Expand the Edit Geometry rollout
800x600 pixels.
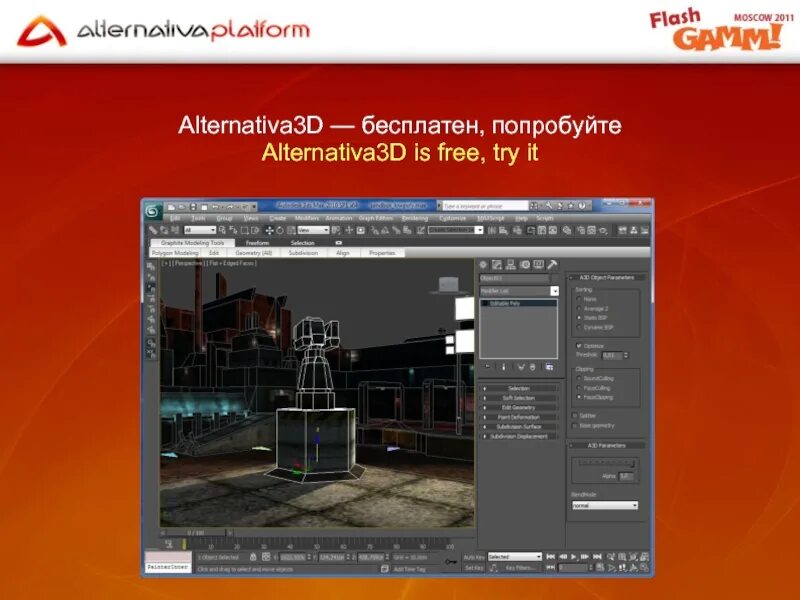[519, 408]
